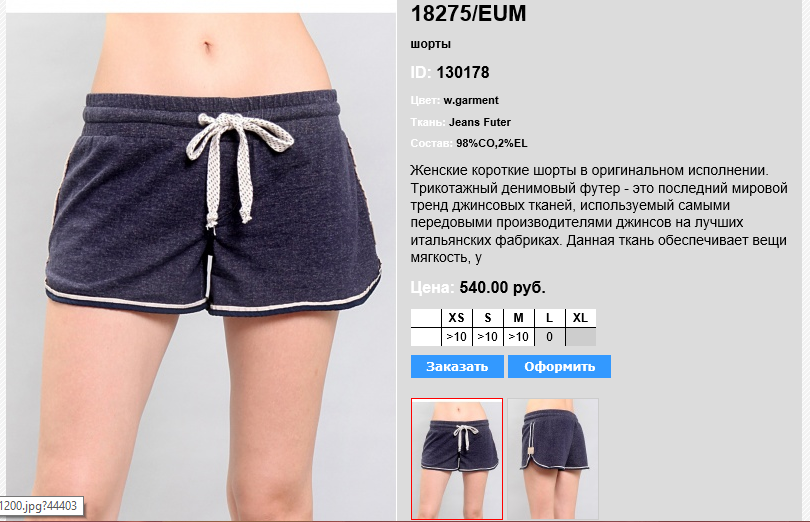Click the product title 18275/EUM
Image resolution: width=810 pixels, height=522 pixels.
point(468,13)
